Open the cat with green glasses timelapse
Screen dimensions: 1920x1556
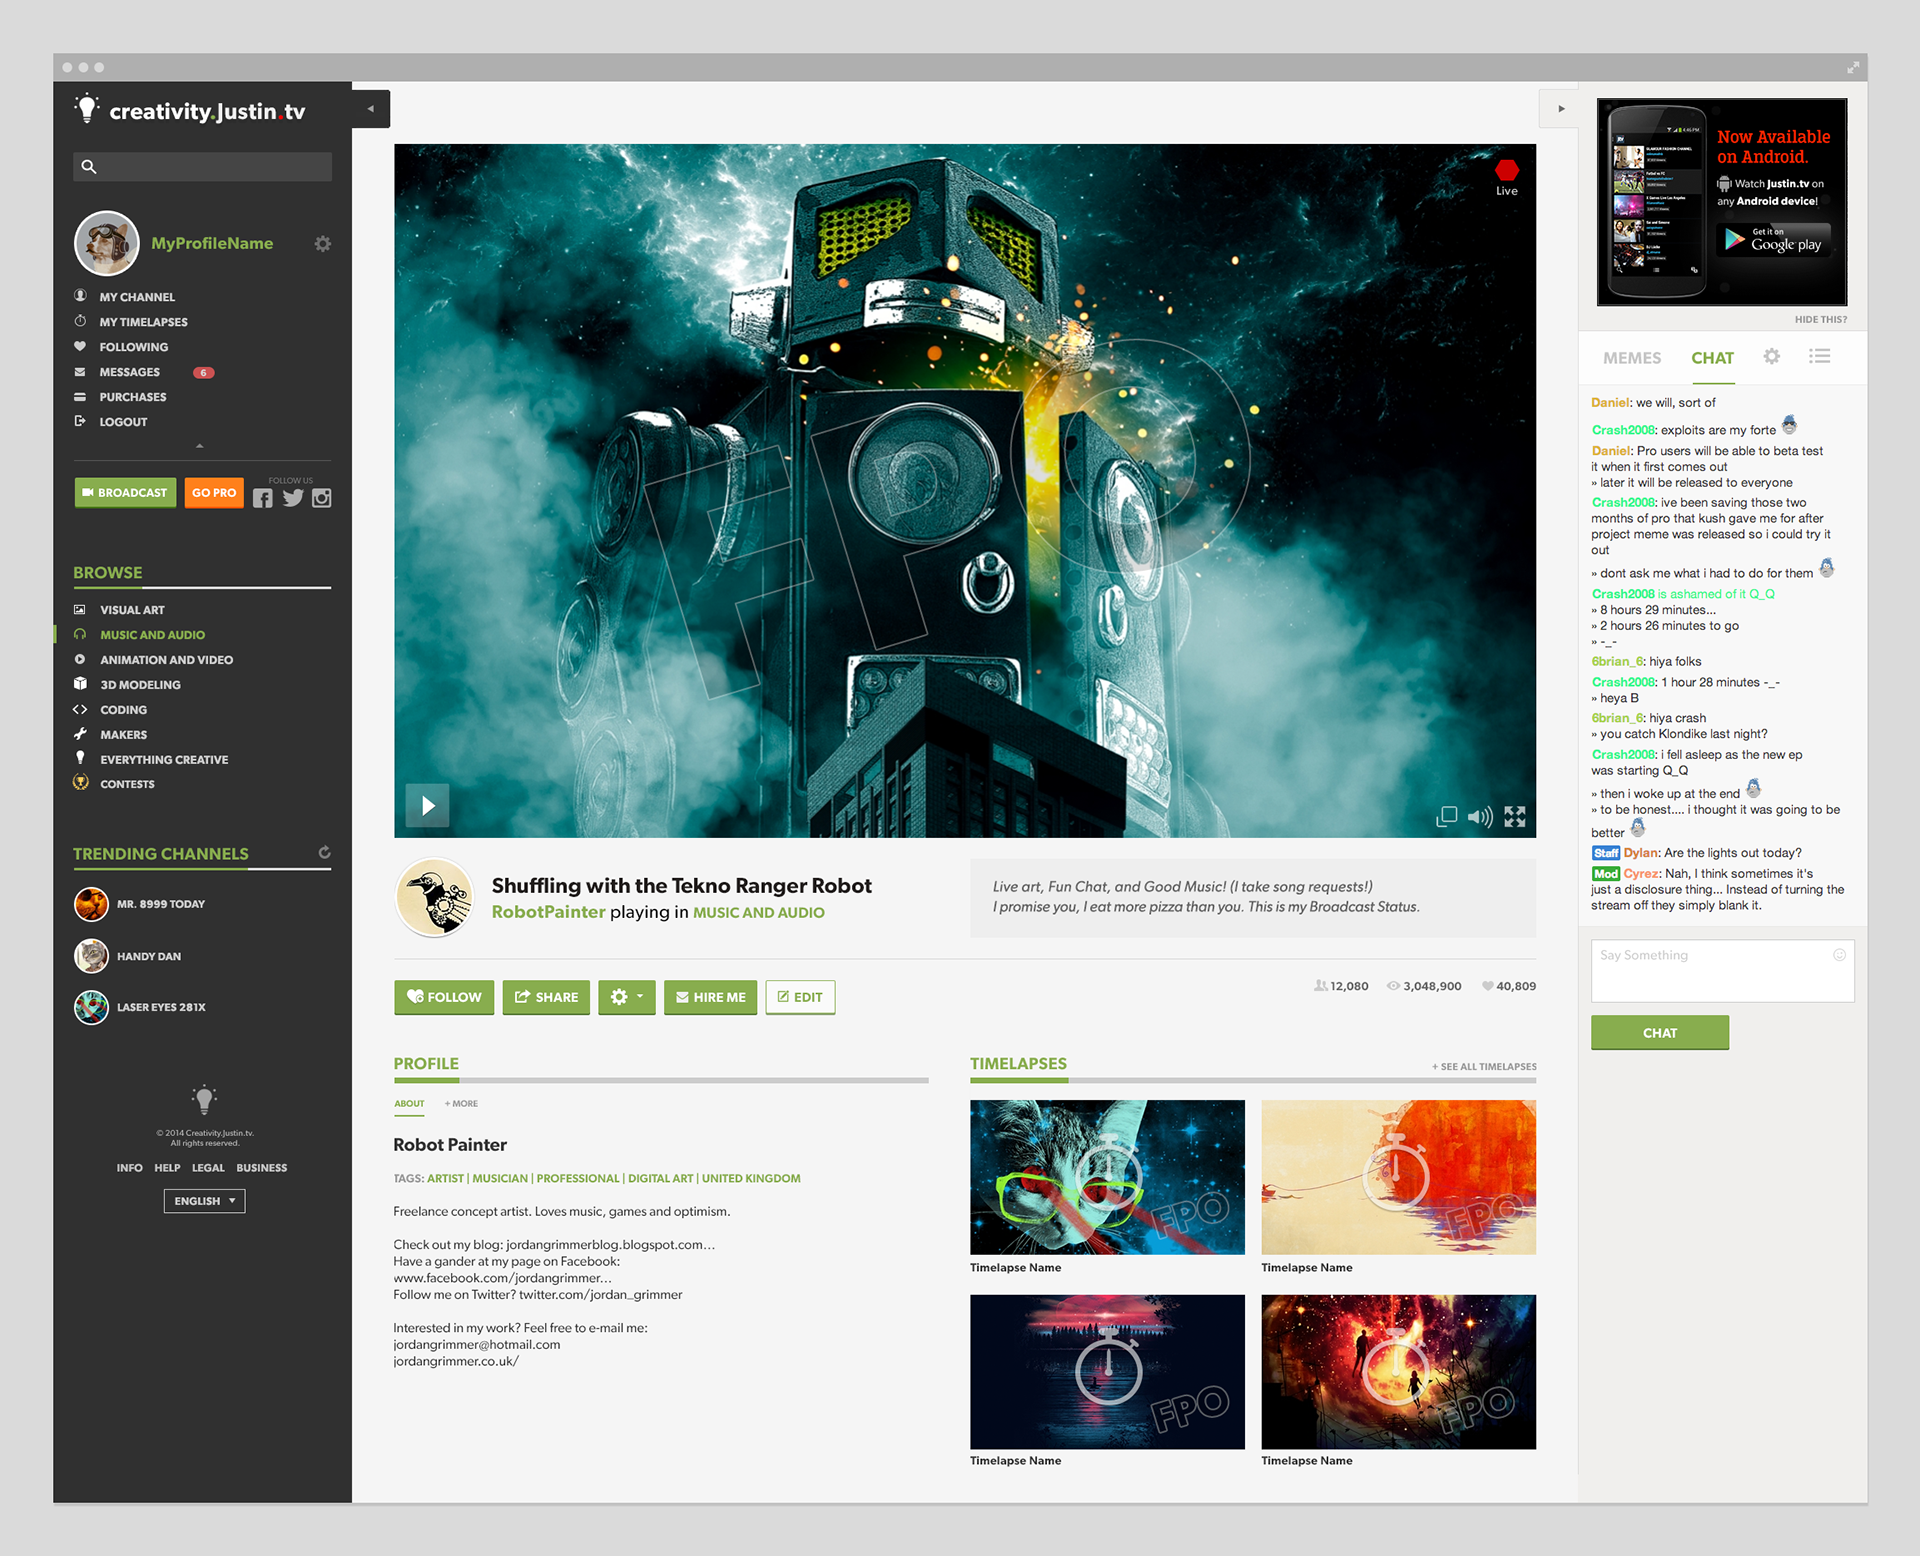point(1107,1177)
